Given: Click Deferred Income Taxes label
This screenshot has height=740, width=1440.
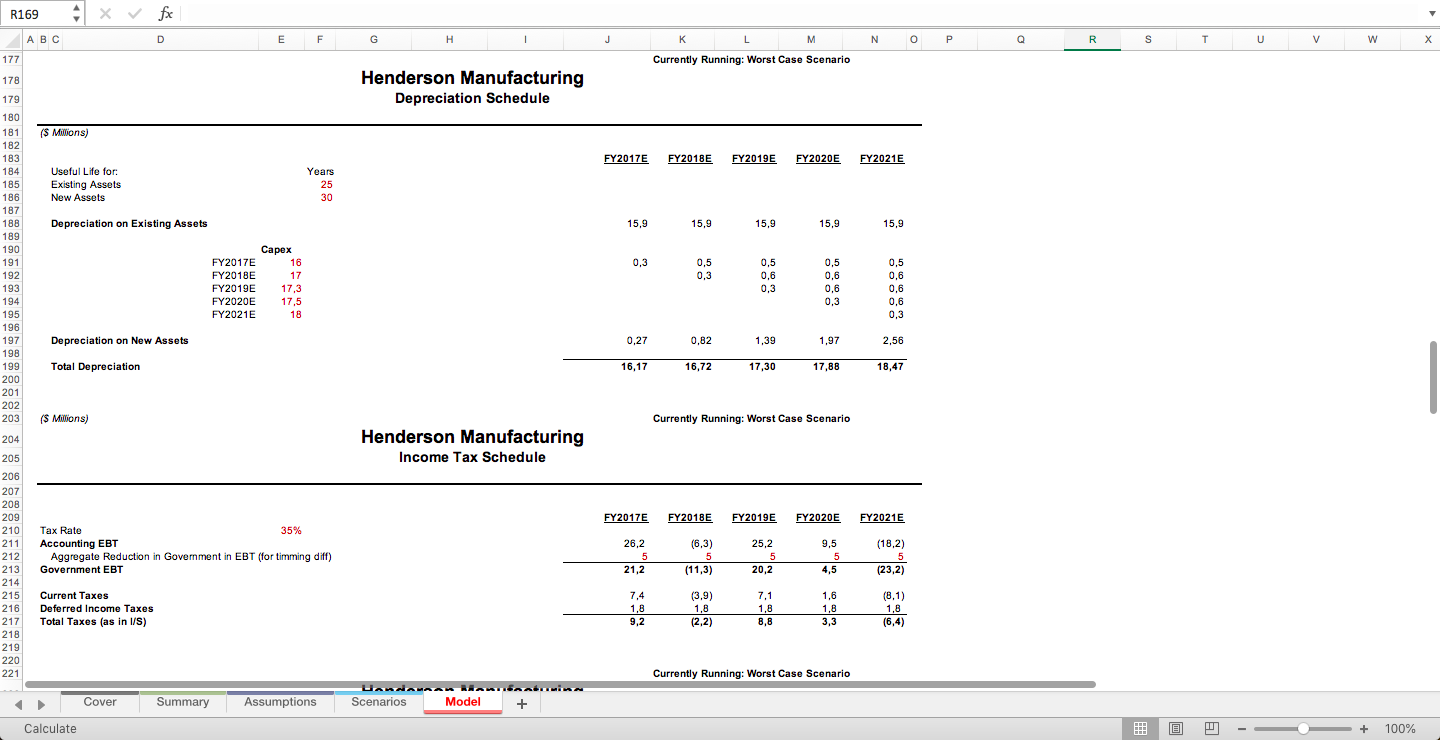Looking at the screenshot, I should (x=97, y=609).
